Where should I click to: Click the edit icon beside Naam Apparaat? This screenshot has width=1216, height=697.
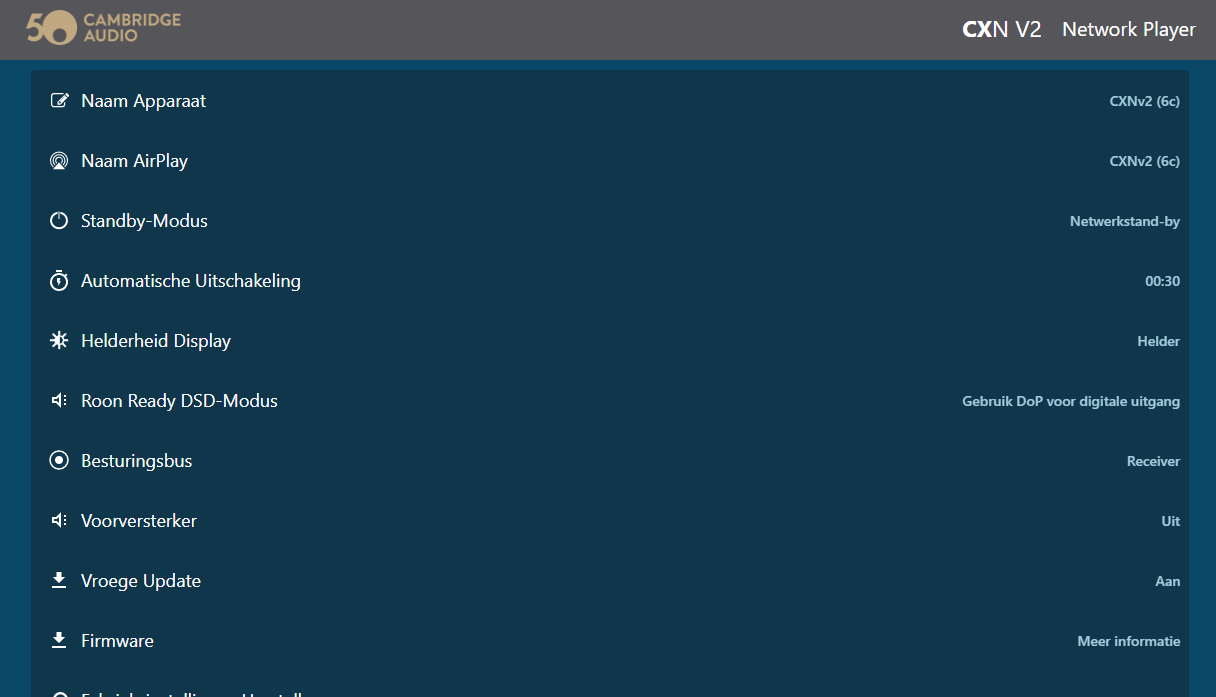[x=59, y=101]
